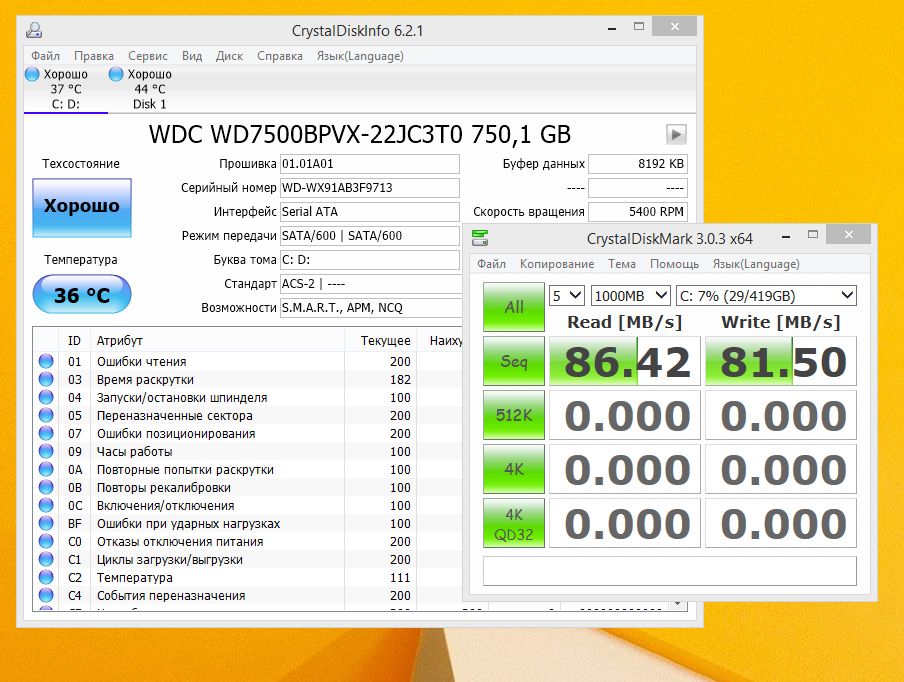The height and width of the screenshot is (682, 904).
Task: Click the 36 °C temperature button
Action: pos(82,294)
